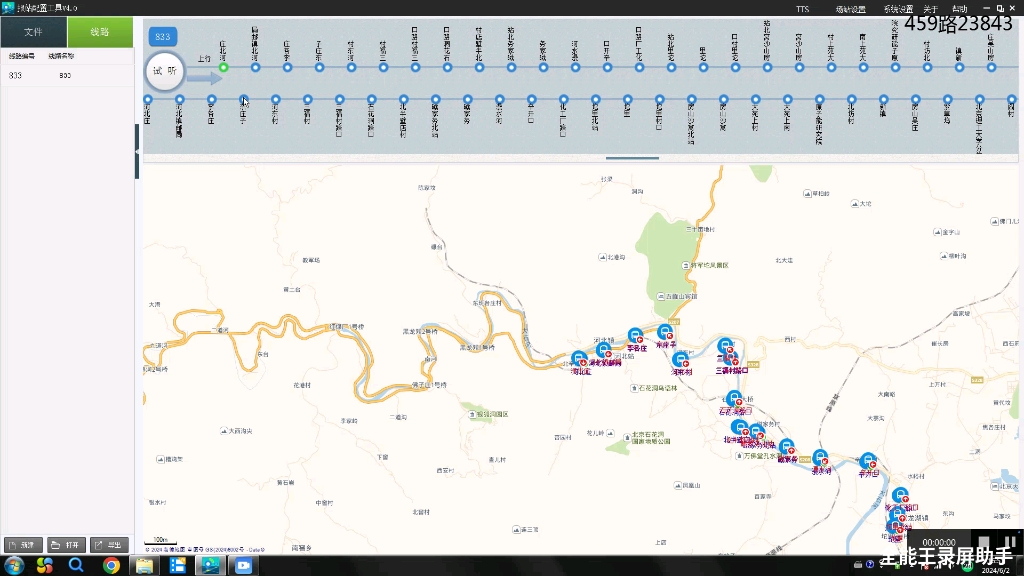Click the 河东村 bus stop marker on map

[x=680, y=360]
